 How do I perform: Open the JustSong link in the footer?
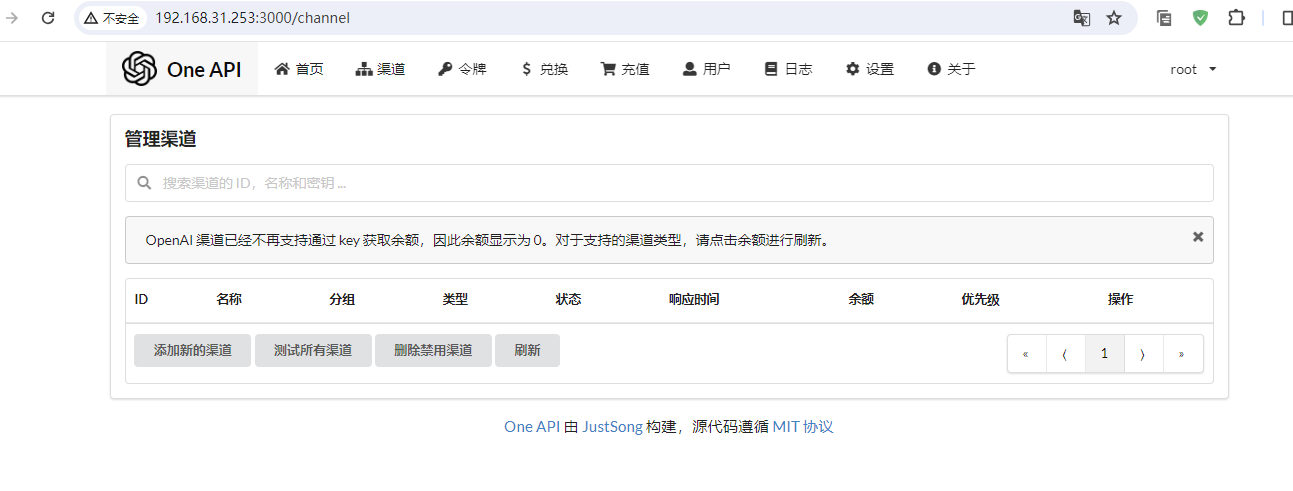click(x=612, y=427)
